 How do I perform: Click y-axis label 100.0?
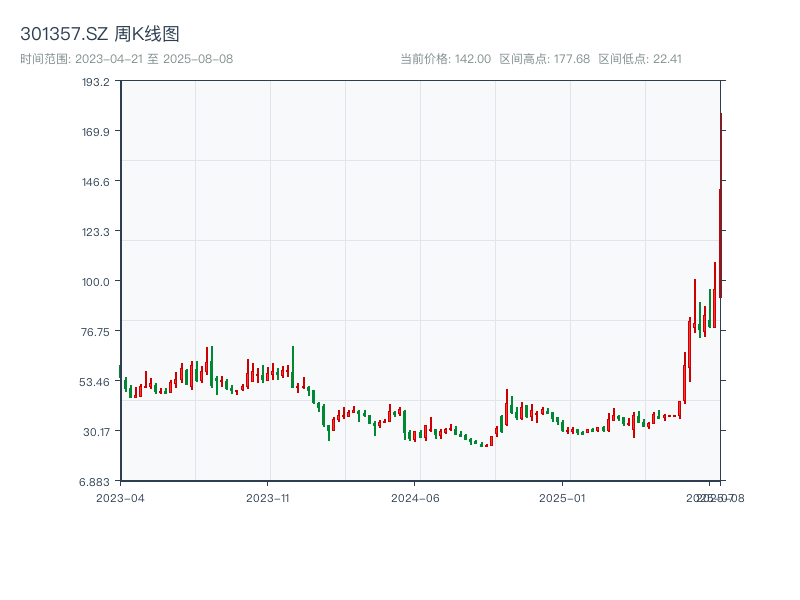click(x=96, y=282)
